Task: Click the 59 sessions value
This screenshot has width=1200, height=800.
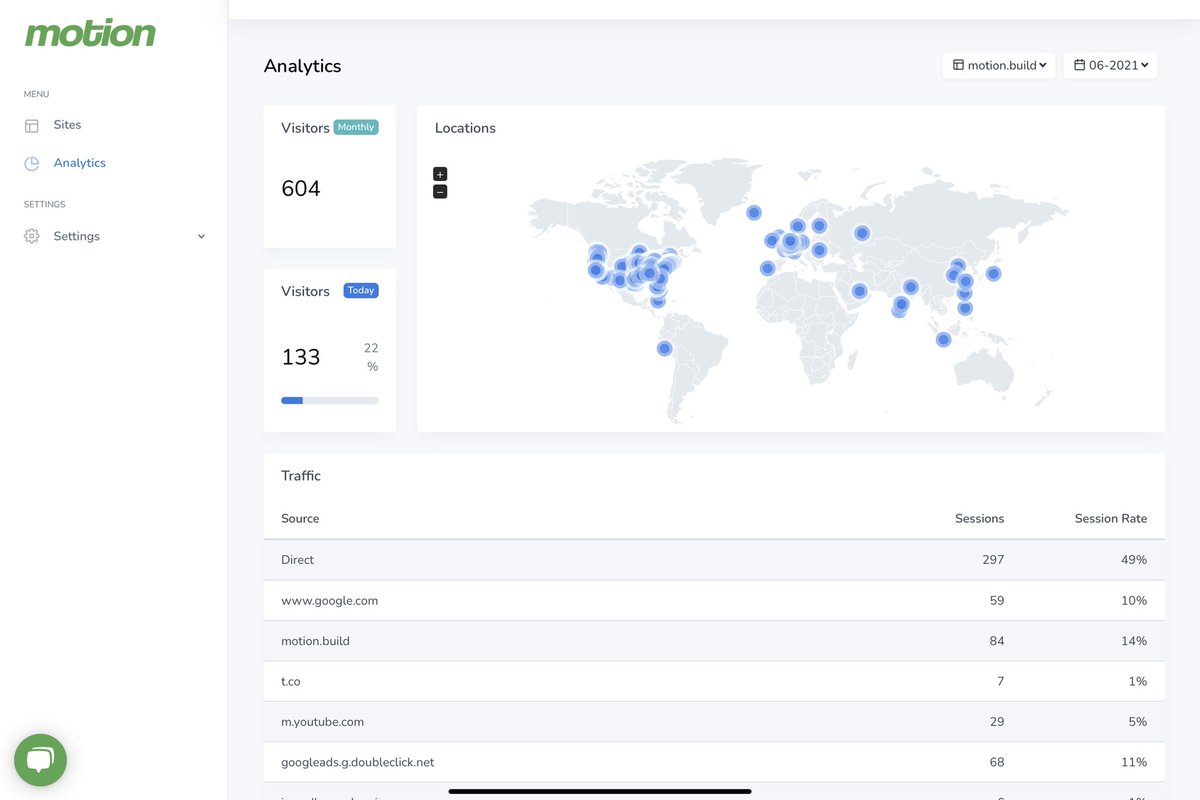Action: click(x=996, y=601)
